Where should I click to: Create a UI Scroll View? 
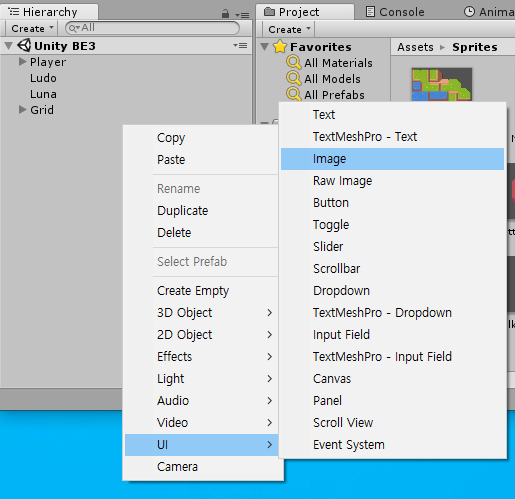[392, 423]
